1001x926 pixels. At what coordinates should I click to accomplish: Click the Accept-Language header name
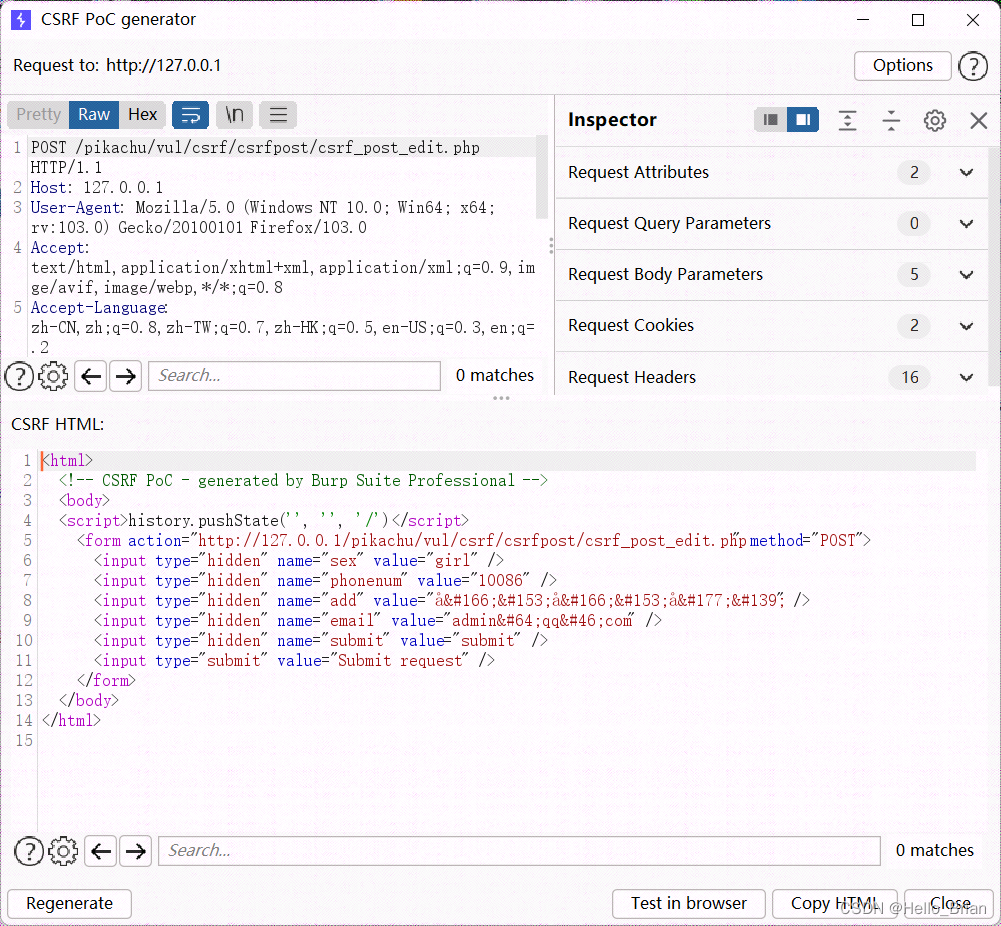[x=98, y=308]
